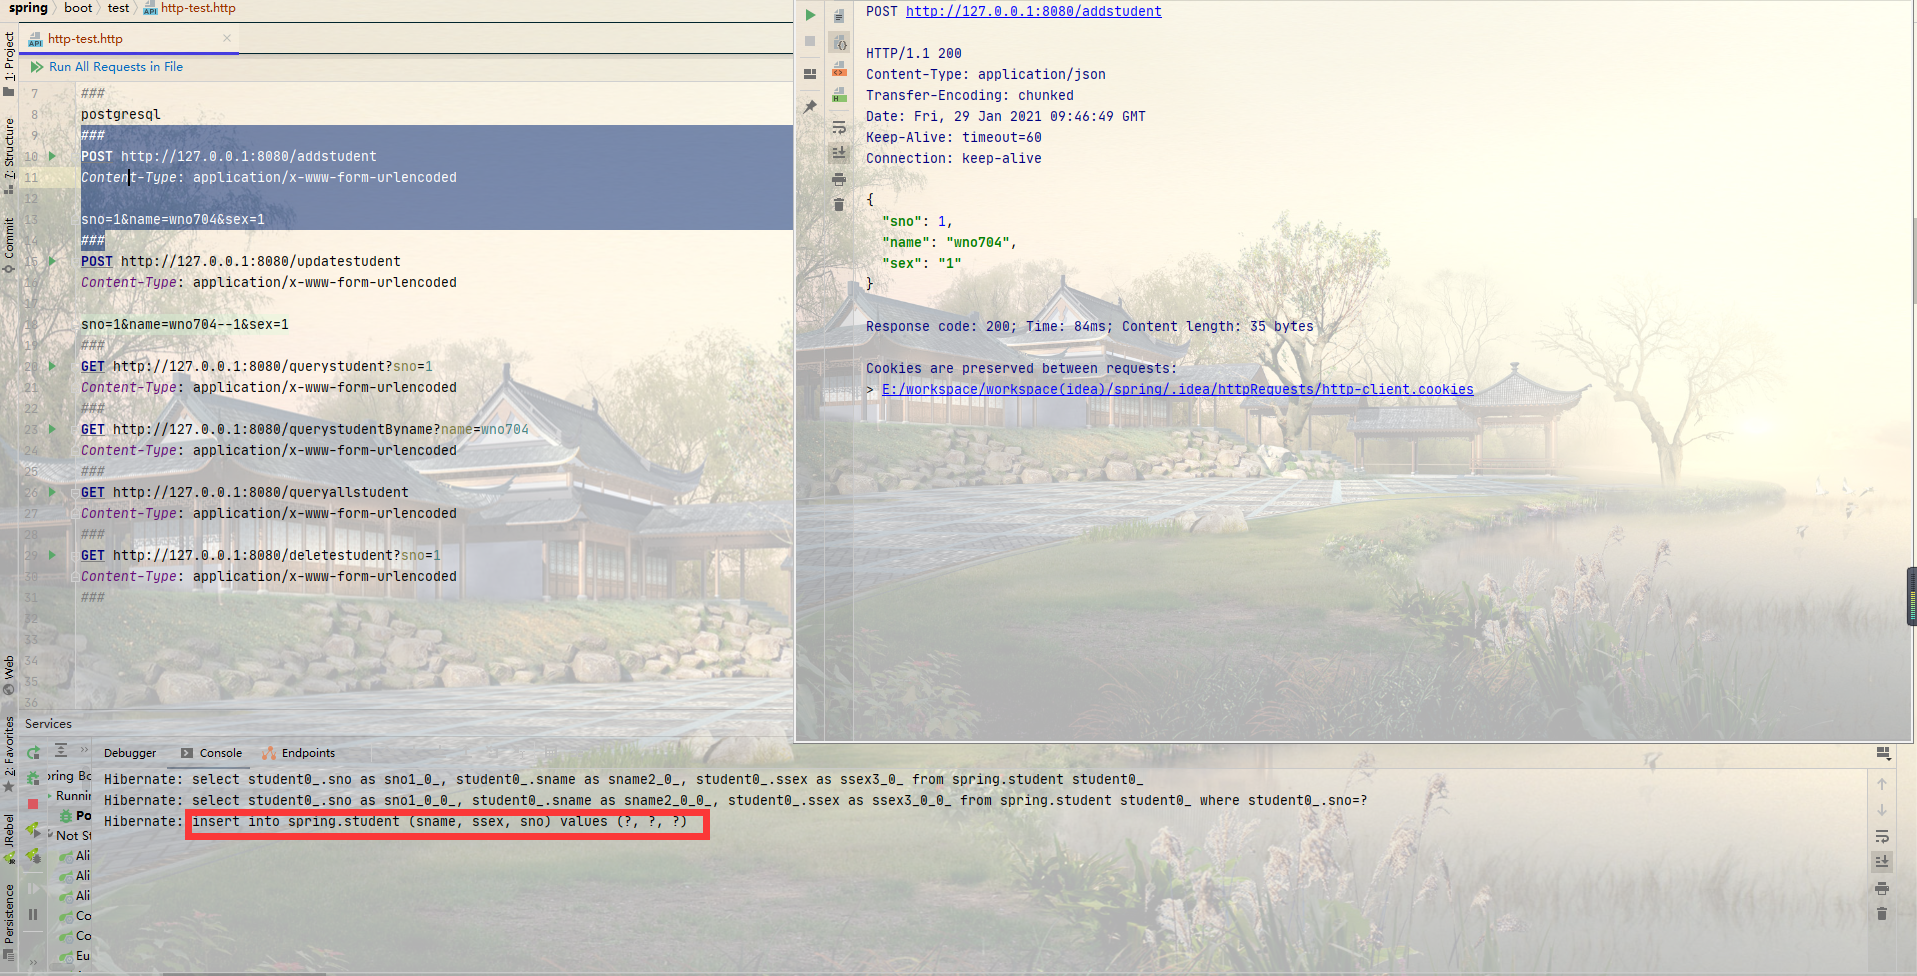Print the HTTP response output
Image resolution: width=1917 pixels, height=976 pixels.
[x=839, y=180]
